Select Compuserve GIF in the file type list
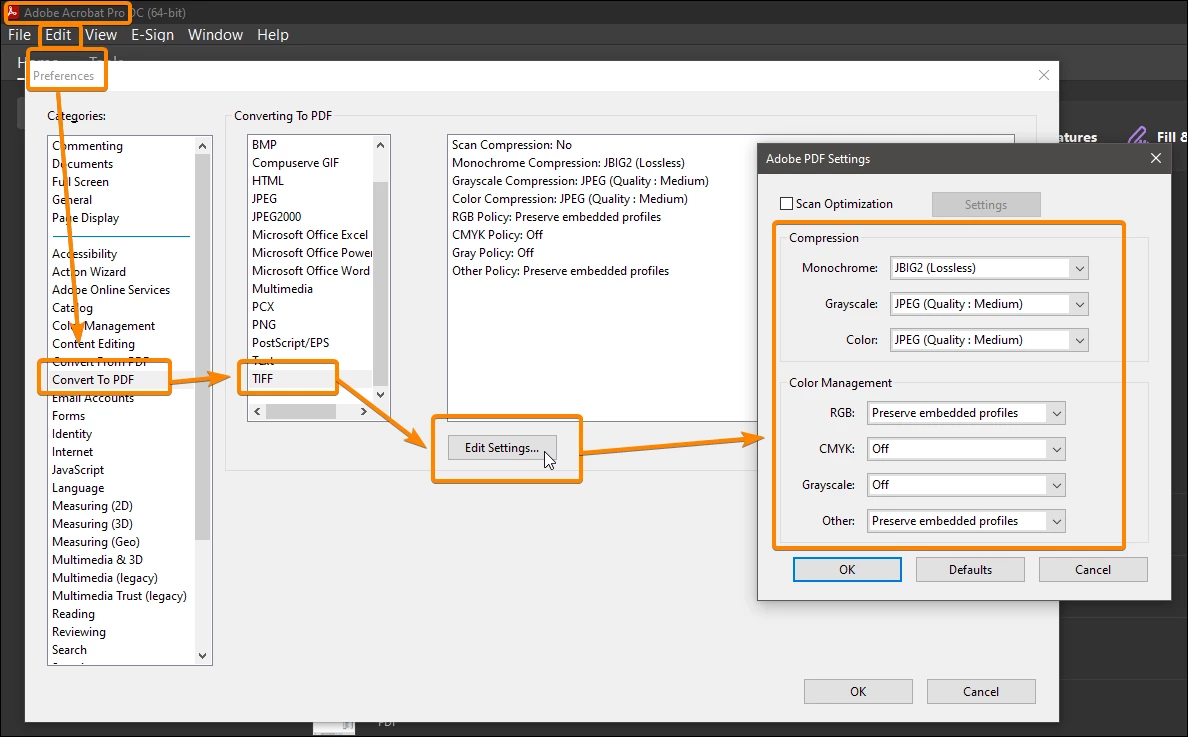 coord(295,163)
